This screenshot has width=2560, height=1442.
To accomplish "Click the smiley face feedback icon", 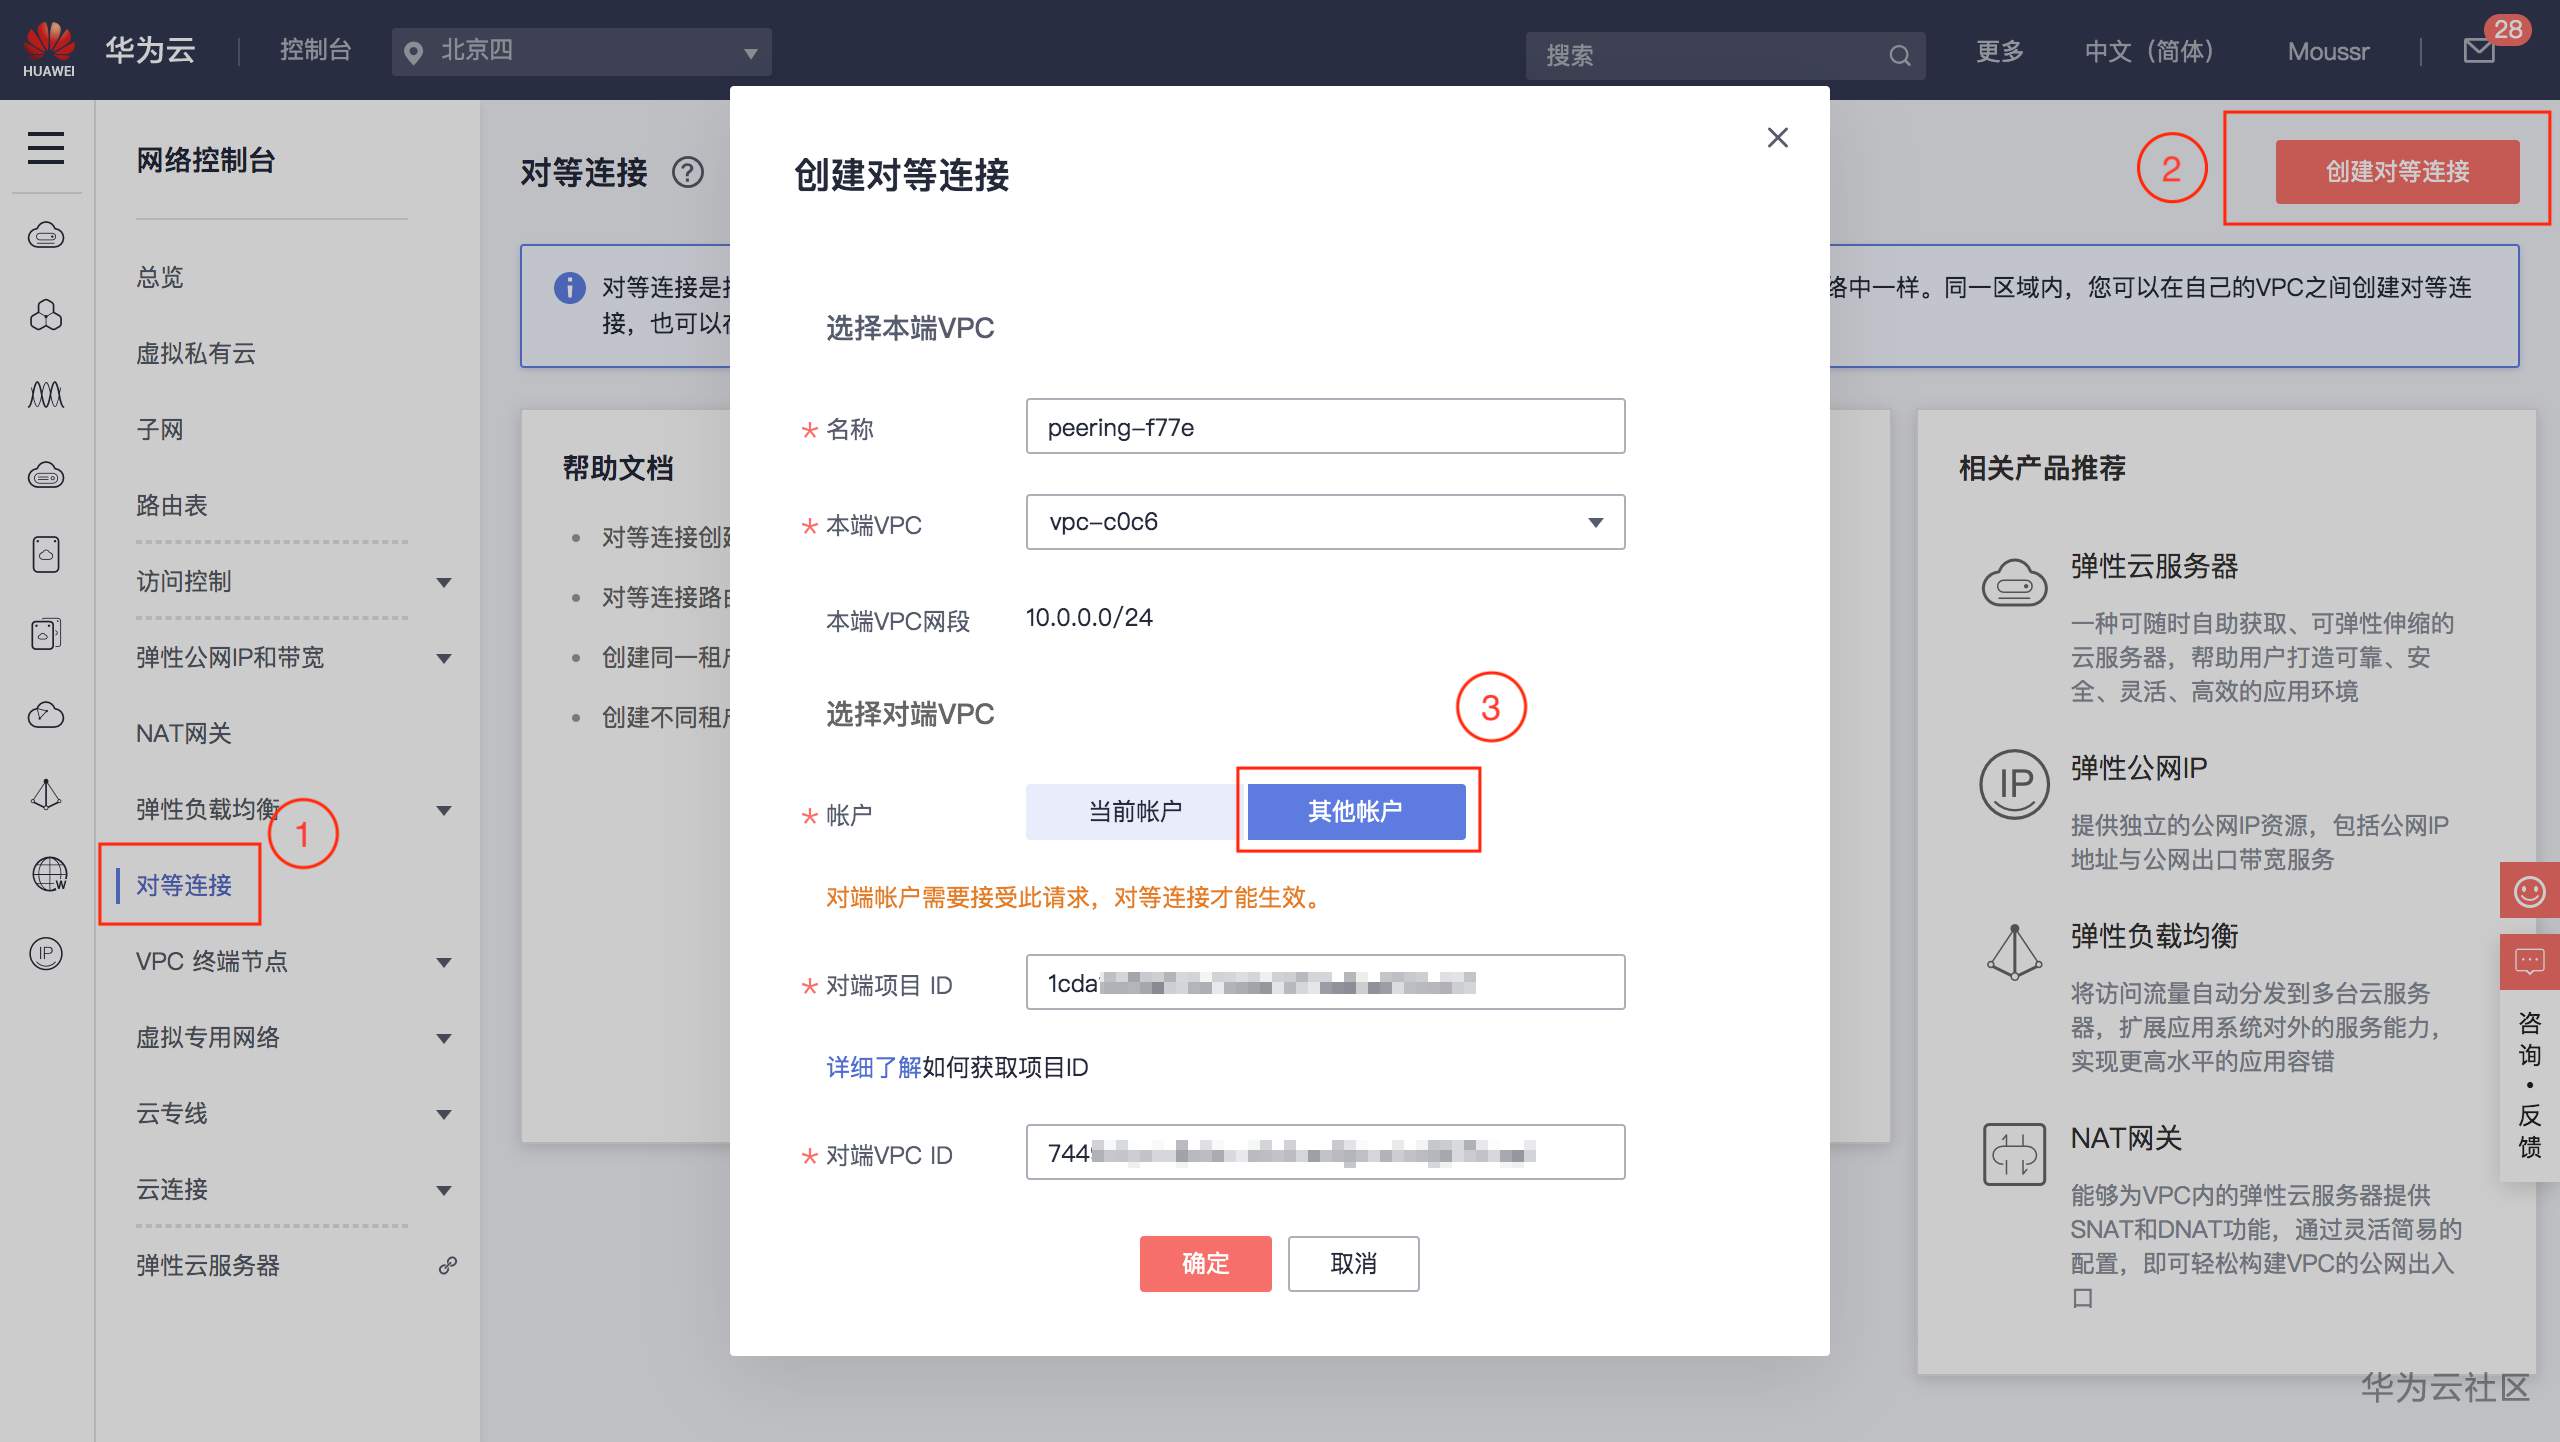I will (2529, 890).
